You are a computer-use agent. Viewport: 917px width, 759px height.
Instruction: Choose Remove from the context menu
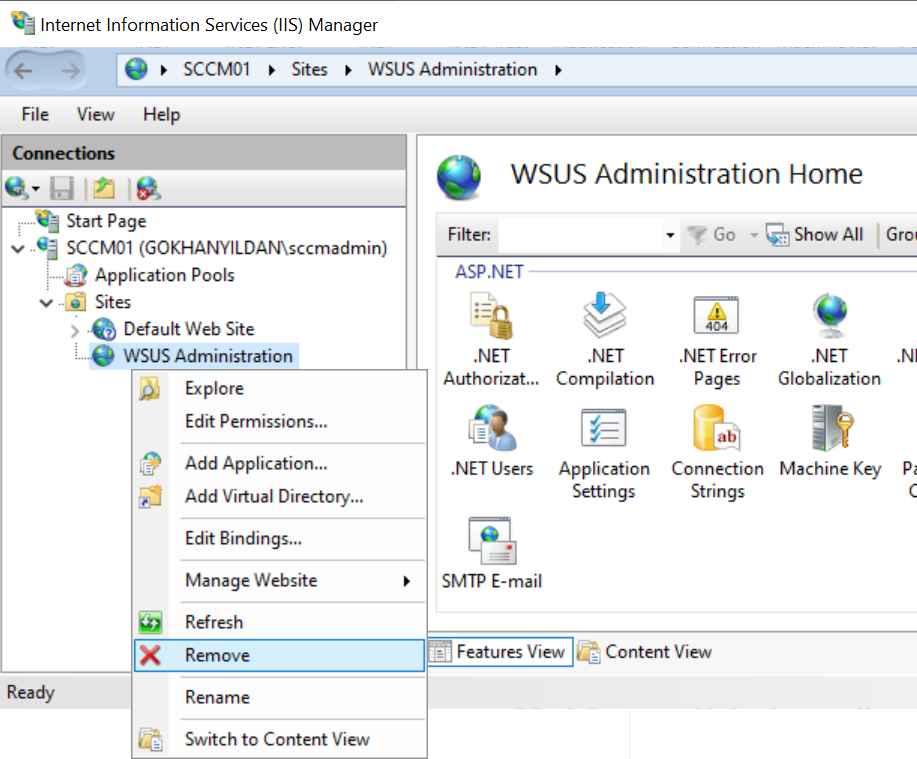(280, 655)
